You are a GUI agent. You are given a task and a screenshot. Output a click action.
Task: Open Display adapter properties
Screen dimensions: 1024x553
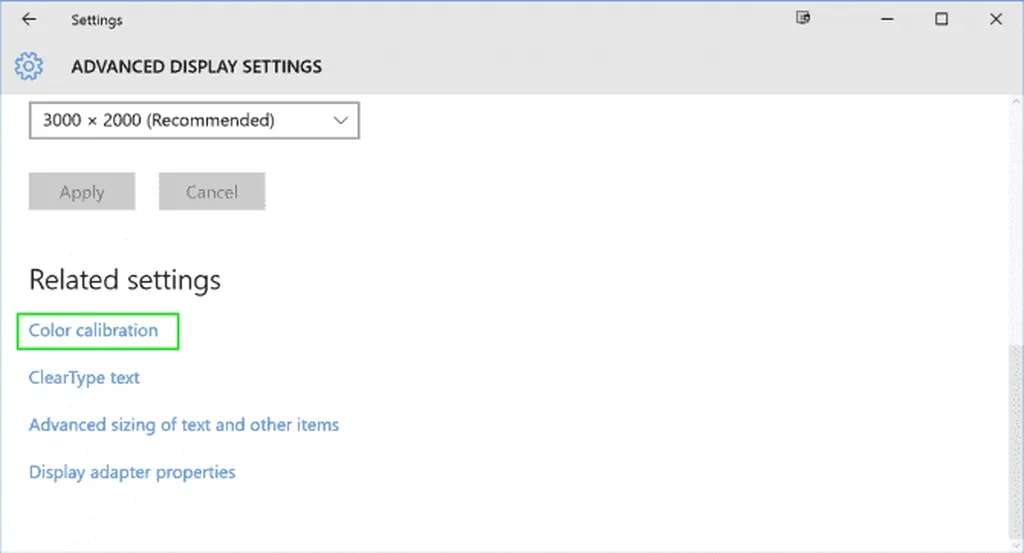tap(132, 472)
